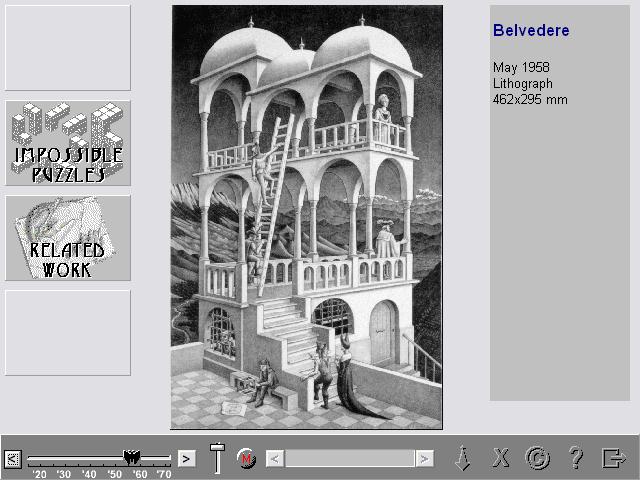Viewport: 640px width, 480px height.
Task: Click the Belvedere title text
Action: (531, 30)
